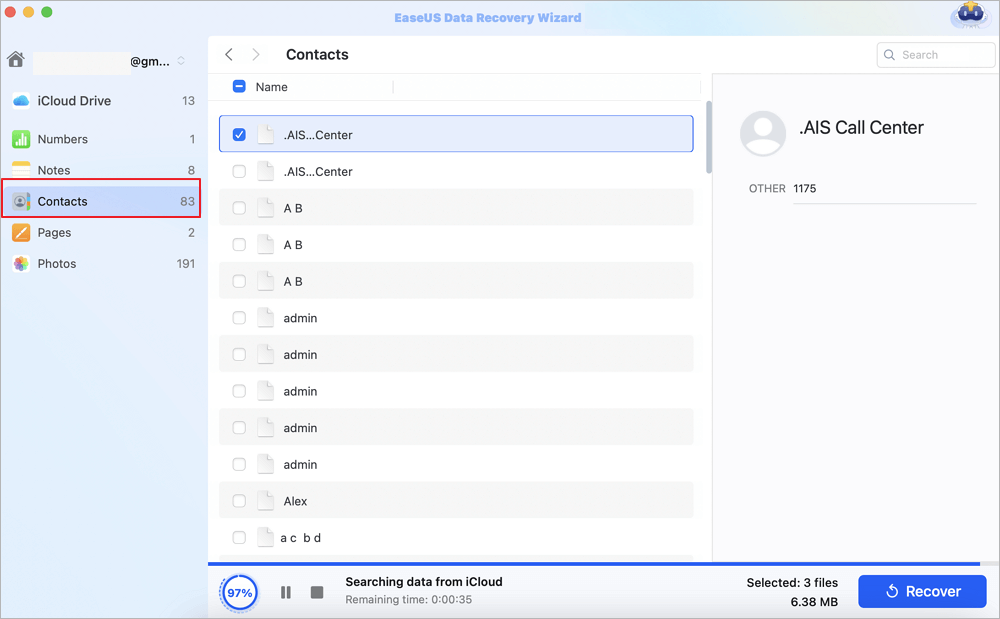The height and width of the screenshot is (619, 1000).
Task: Stop the iCloud scan
Action: point(317,593)
